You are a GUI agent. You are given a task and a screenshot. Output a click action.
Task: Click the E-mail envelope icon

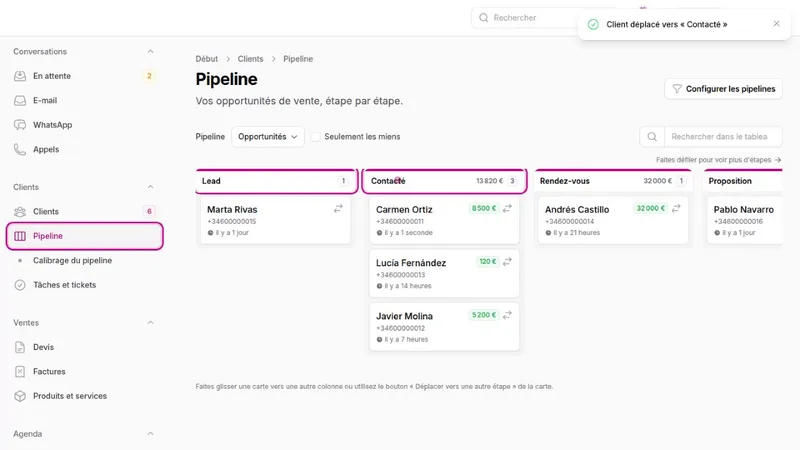(x=20, y=101)
